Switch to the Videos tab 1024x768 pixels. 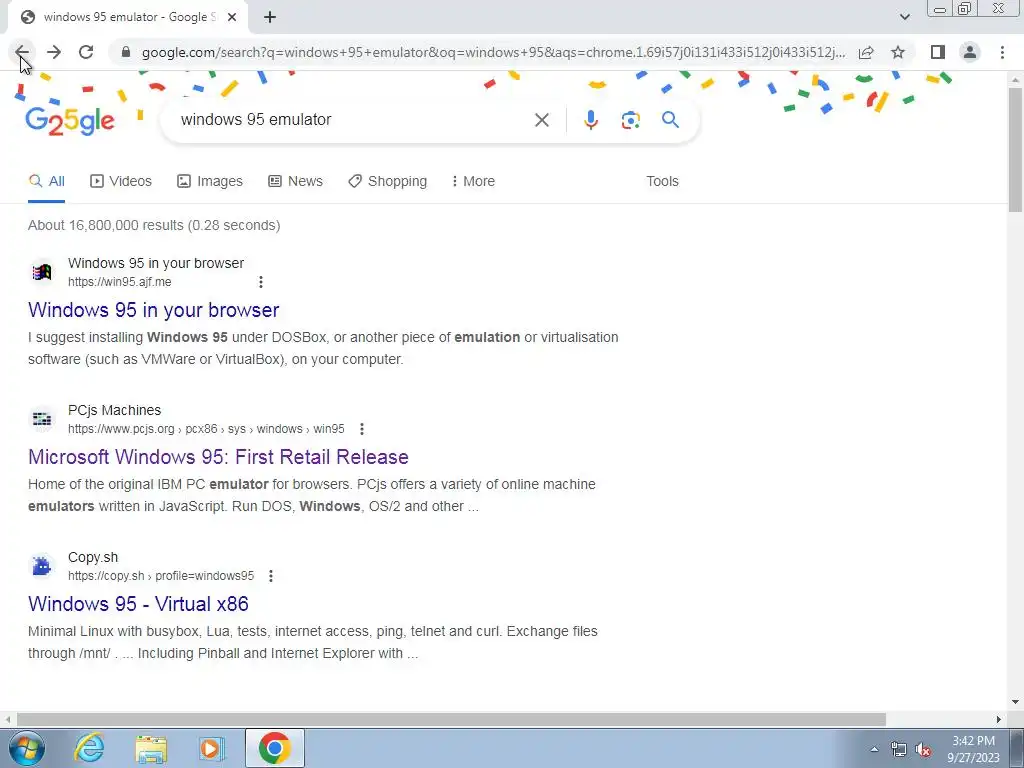(121, 182)
